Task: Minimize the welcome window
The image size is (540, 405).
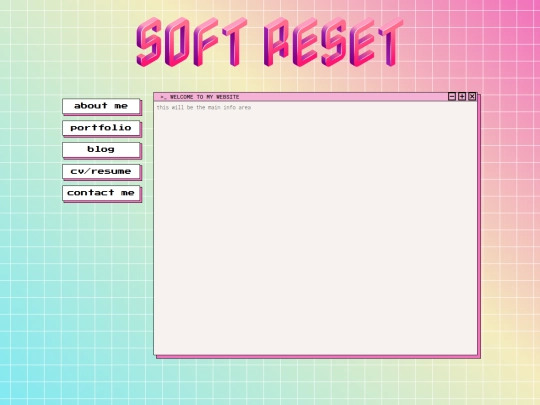Action: (x=452, y=97)
